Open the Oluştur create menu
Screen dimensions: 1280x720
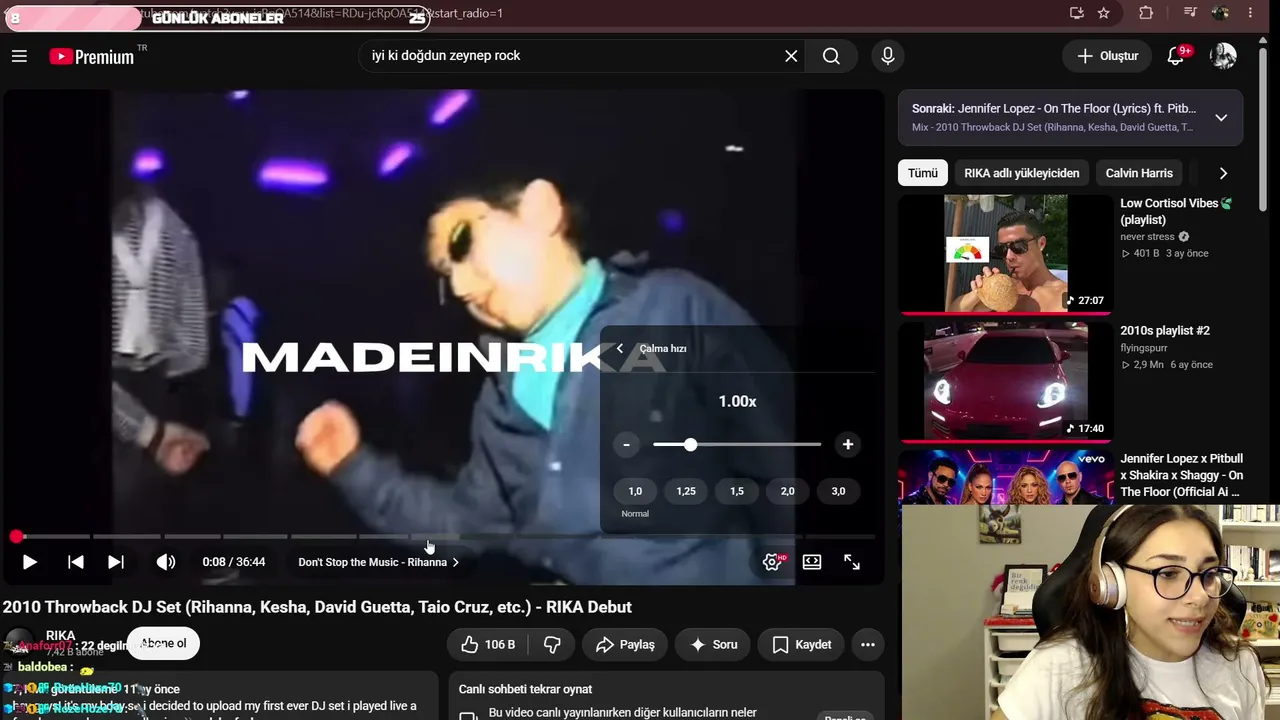[x=1107, y=56]
